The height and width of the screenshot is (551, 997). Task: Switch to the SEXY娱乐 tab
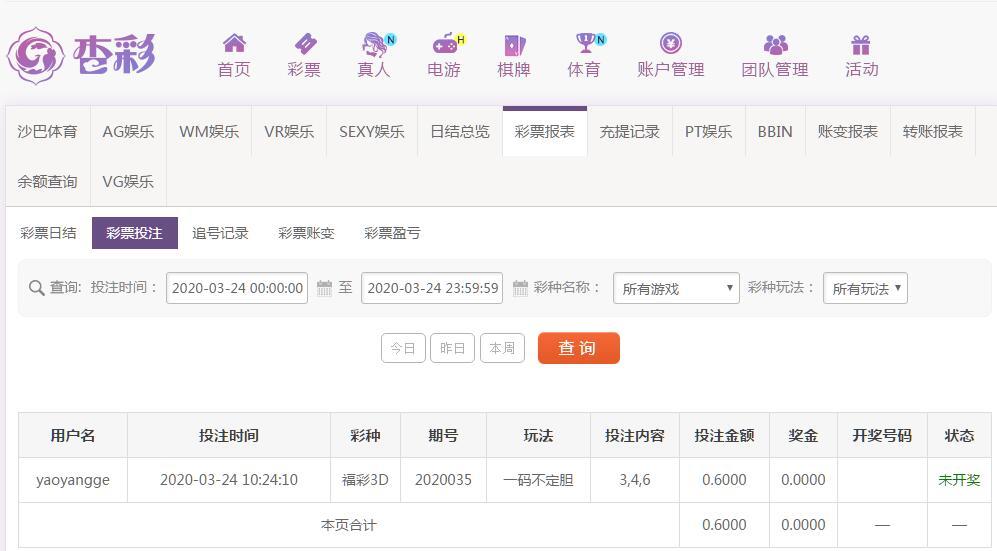(x=372, y=132)
